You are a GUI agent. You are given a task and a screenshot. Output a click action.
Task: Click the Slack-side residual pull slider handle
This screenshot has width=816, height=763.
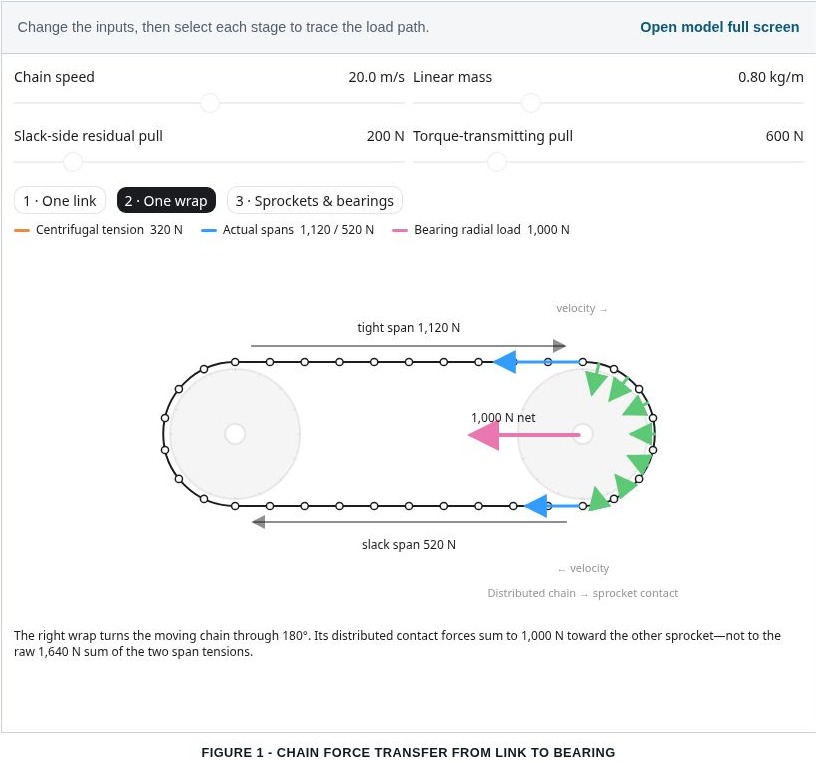coord(73,162)
